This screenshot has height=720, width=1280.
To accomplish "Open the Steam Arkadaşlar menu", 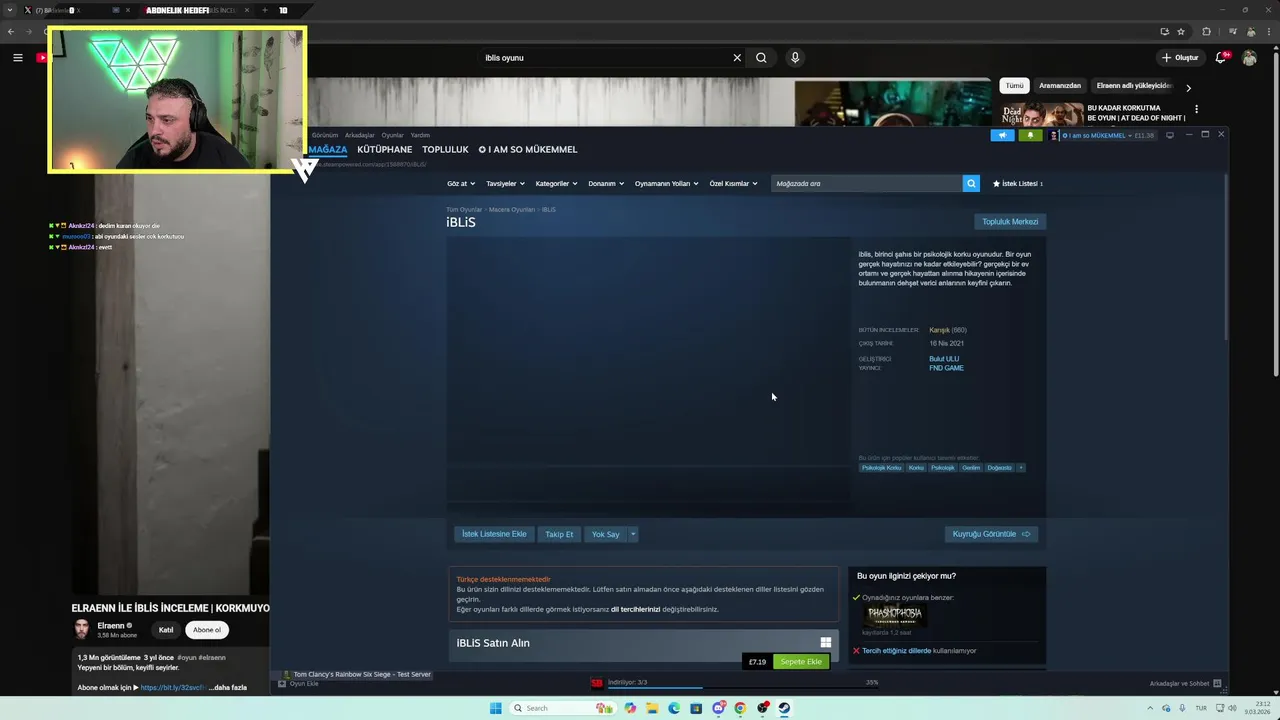I will 360,135.
